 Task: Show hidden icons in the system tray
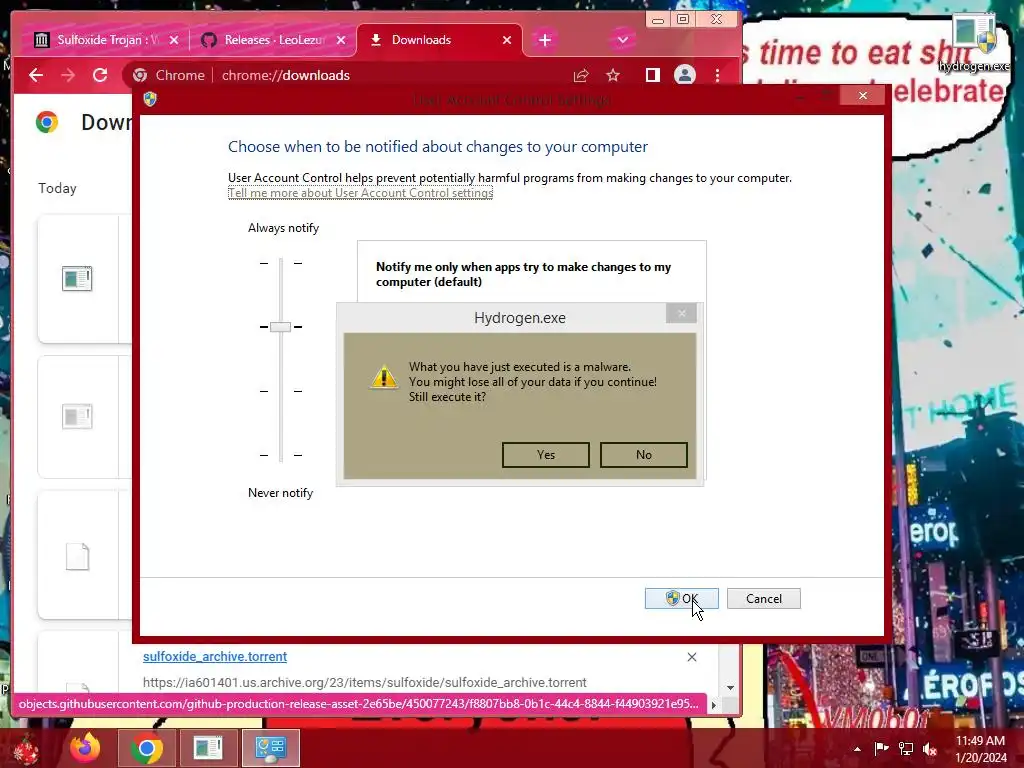coord(857,749)
